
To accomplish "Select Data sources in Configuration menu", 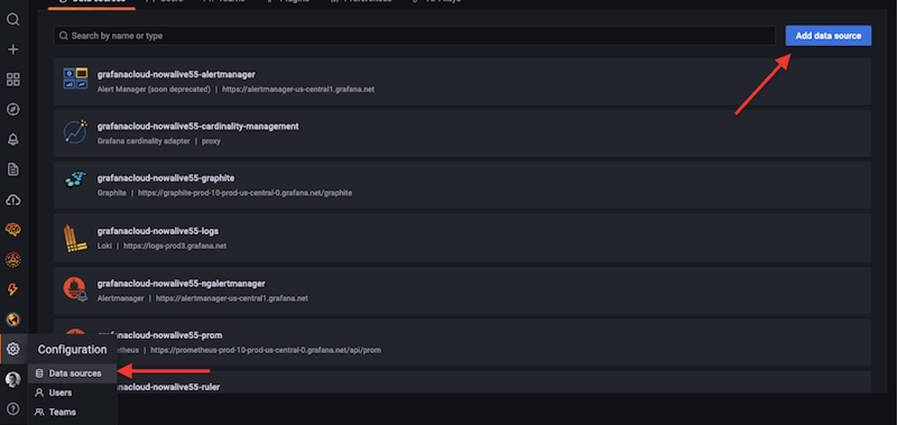I will click(75, 373).
